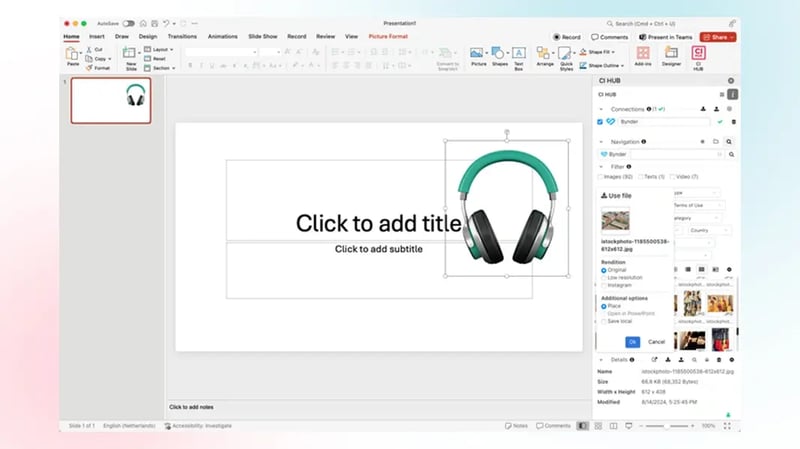This screenshot has width=800, height=449.
Task: Collapse the Filter section
Action: 601,167
